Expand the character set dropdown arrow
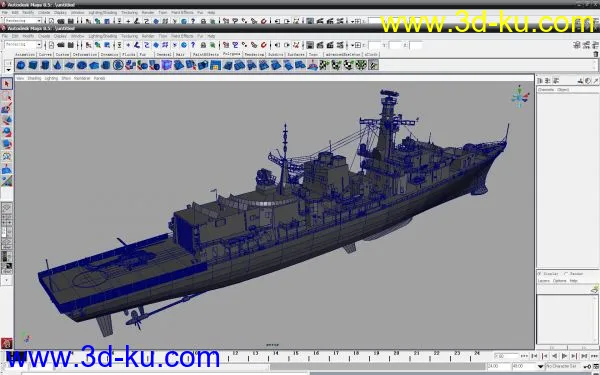 click(540, 367)
